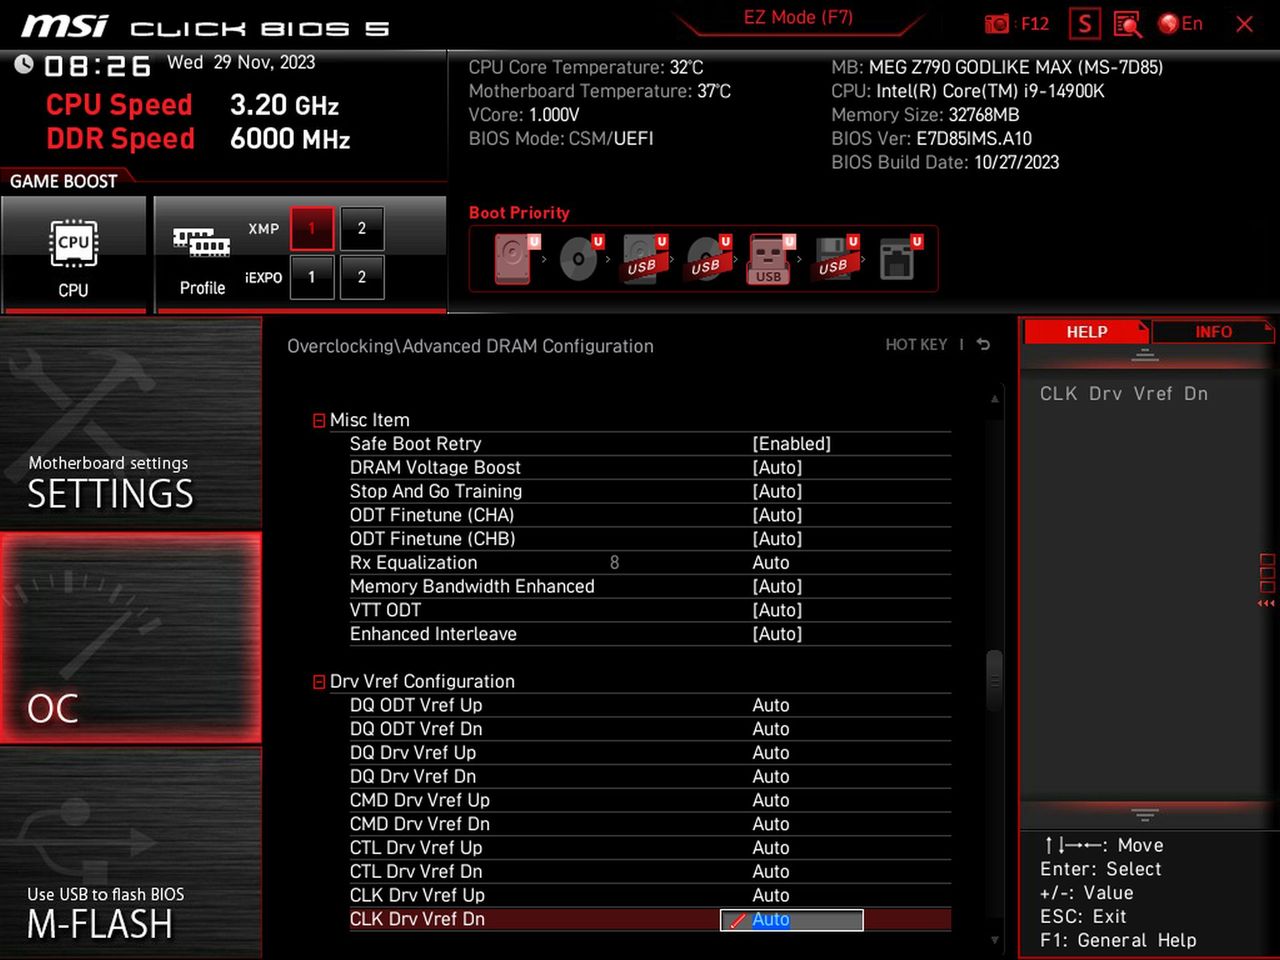Select the DQ ODT Vref Up row

[650, 706]
